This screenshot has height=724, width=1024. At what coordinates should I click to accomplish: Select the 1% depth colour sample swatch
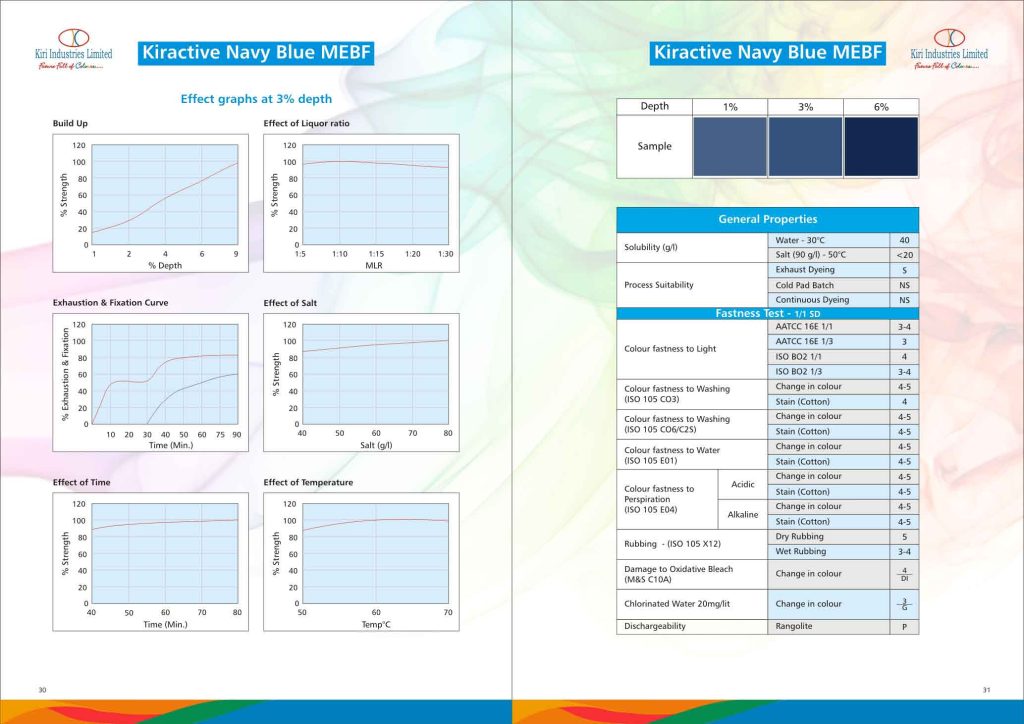729,147
